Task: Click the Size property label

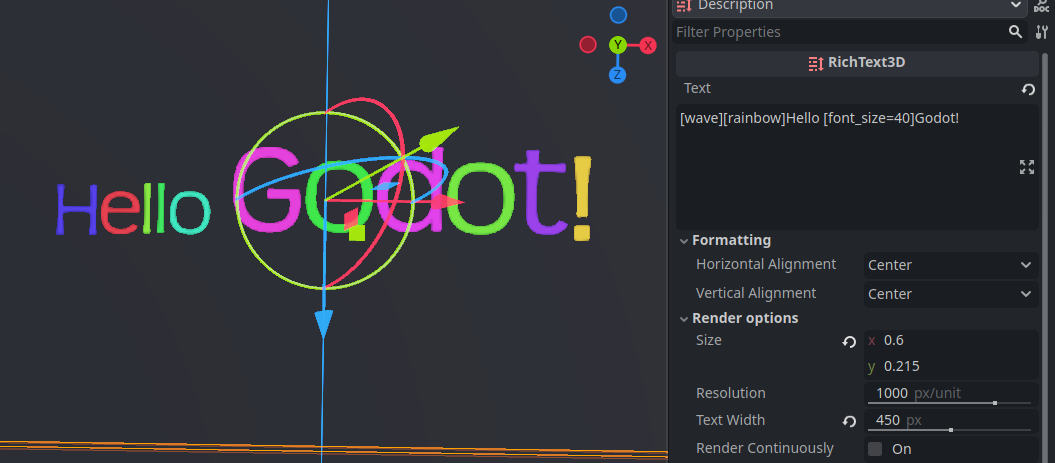Action: pos(708,341)
